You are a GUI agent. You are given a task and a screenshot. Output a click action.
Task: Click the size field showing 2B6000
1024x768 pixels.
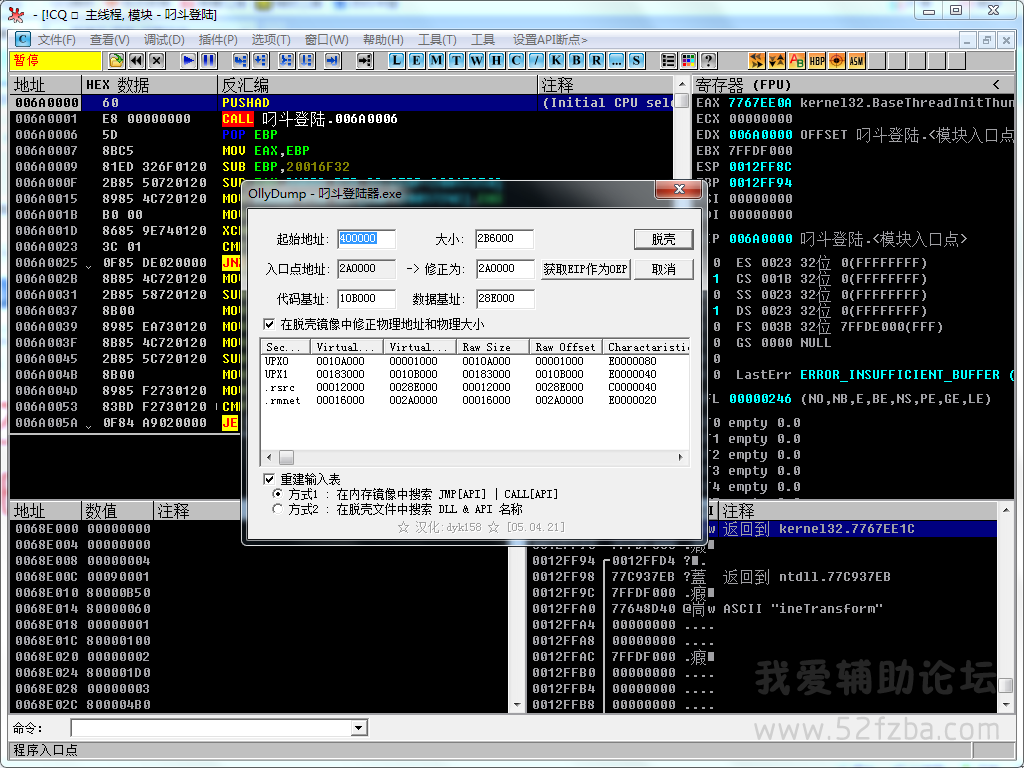tap(504, 239)
